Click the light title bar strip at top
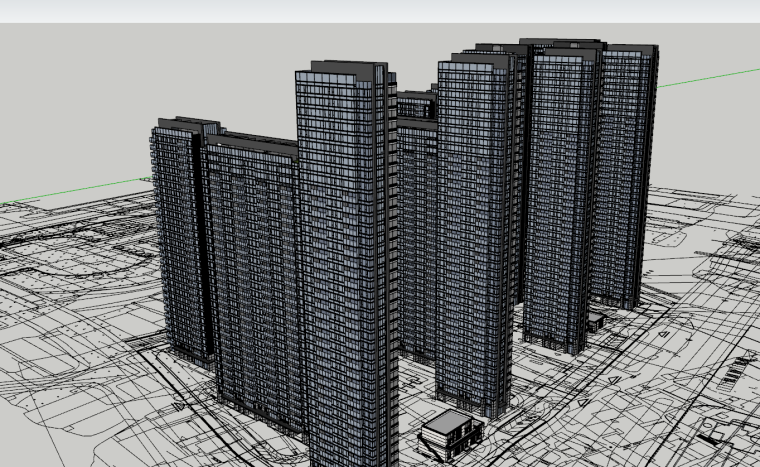 pyautogui.click(x=380, y=11)
